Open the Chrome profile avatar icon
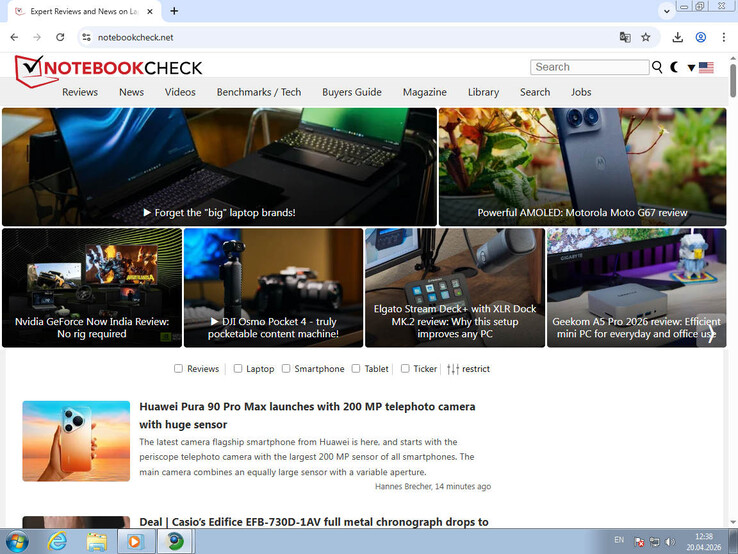This screenshot has height=554, width=738. click(701, 37)
